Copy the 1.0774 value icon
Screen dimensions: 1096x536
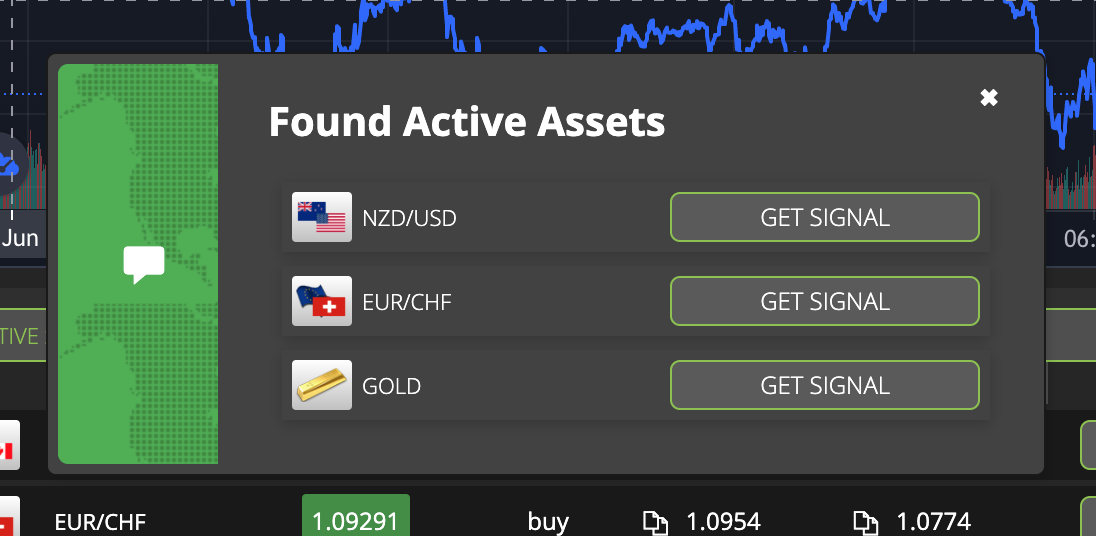[865, 522]
